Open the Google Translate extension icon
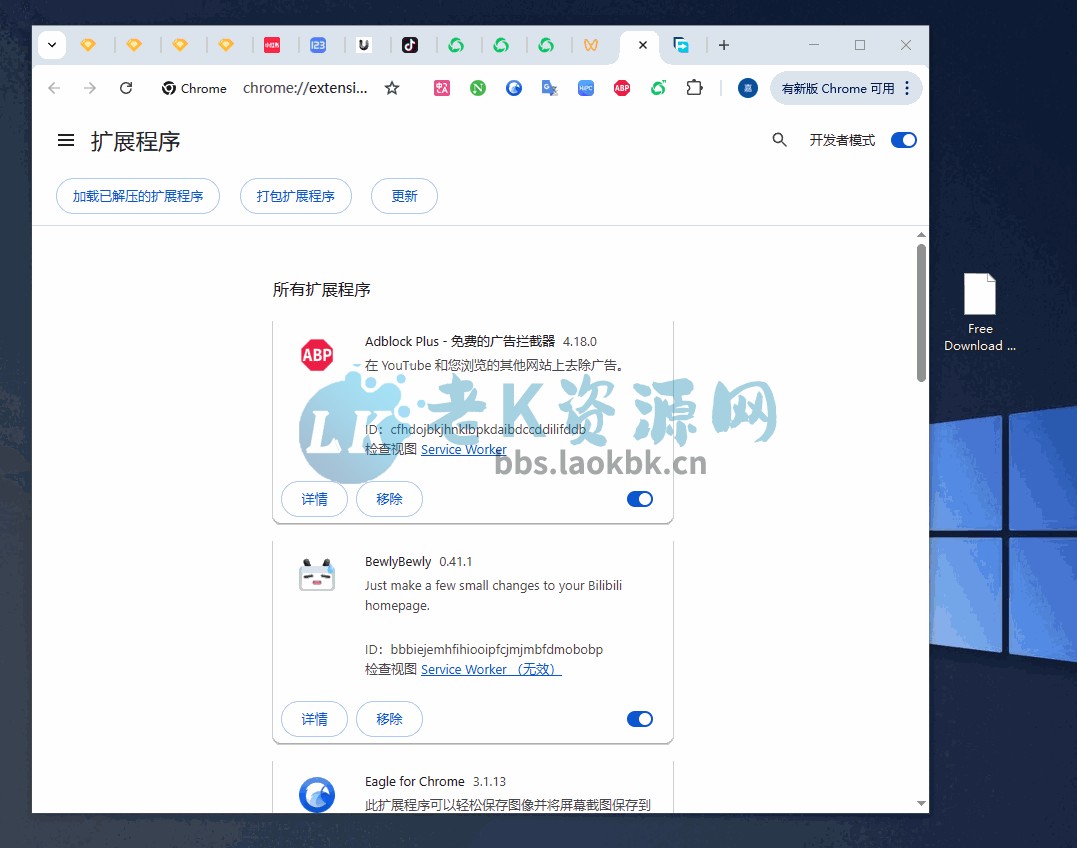This screenshot has height=848, width=1077. point(549,88)
